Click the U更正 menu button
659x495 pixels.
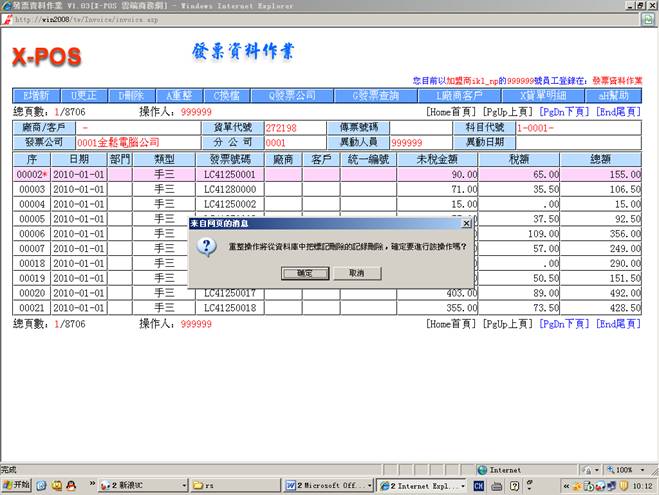(x=83, y=95)
